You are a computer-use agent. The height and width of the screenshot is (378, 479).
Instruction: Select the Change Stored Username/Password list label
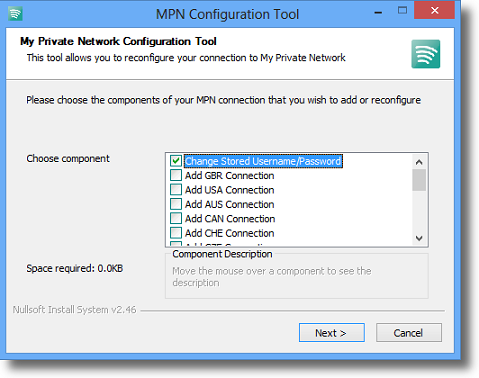pos(263,161)
